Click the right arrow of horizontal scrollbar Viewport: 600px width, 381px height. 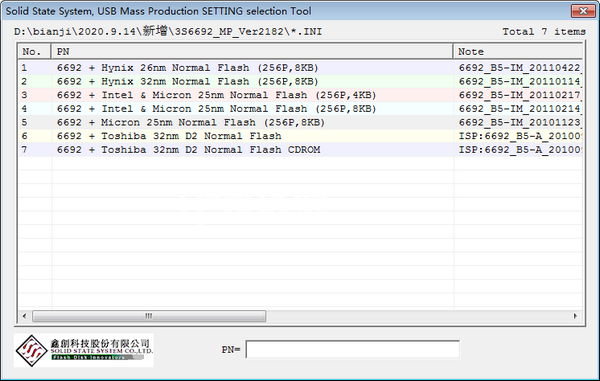pos(575,316)
